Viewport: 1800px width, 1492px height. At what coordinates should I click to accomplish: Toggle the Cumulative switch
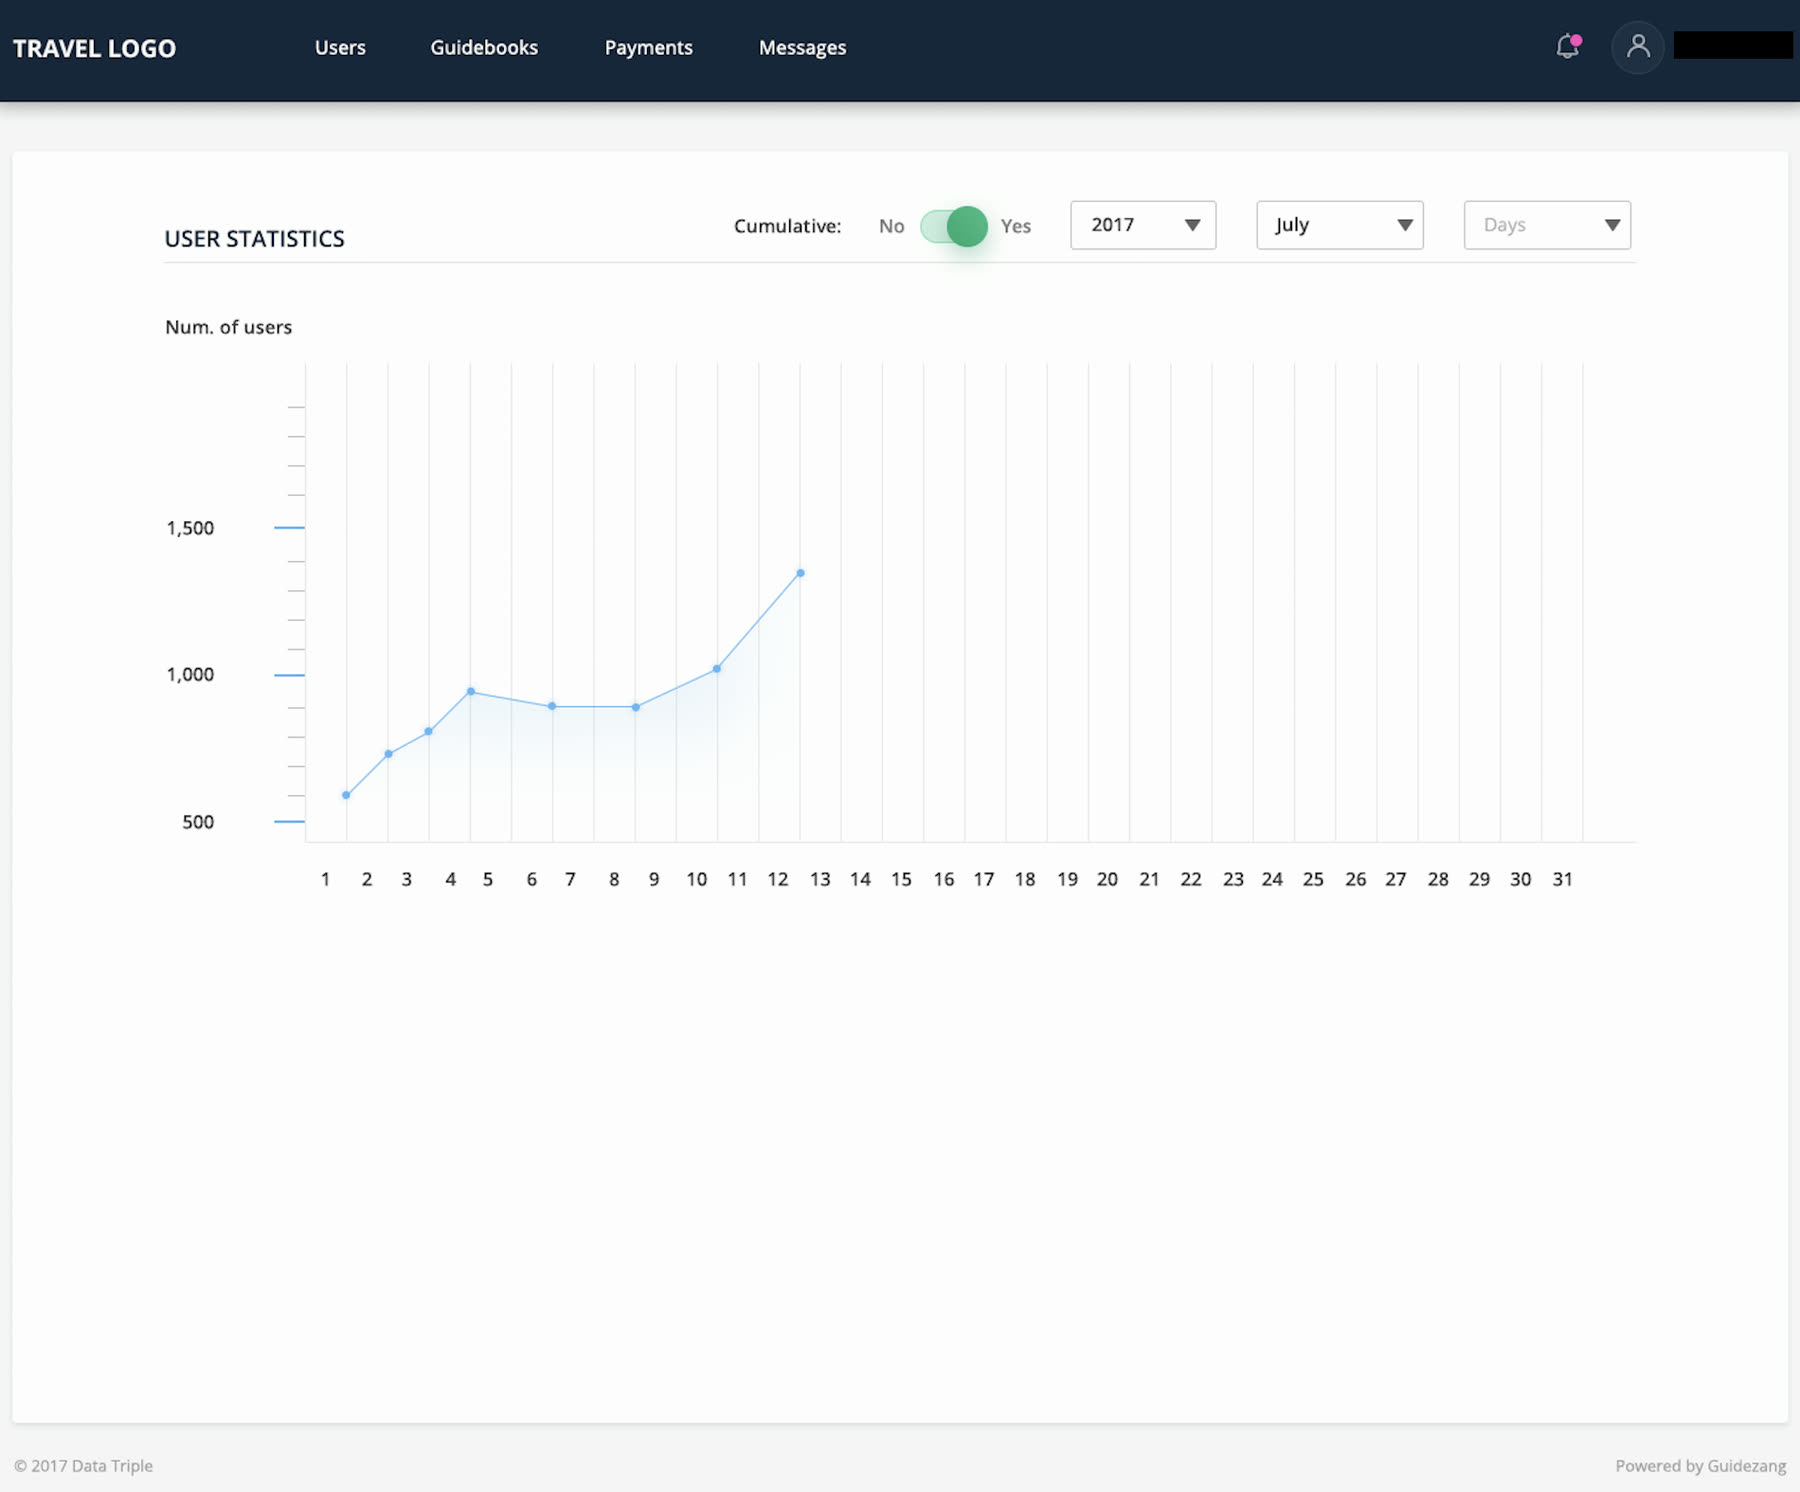pyautogui.click(x=954, y=226)
